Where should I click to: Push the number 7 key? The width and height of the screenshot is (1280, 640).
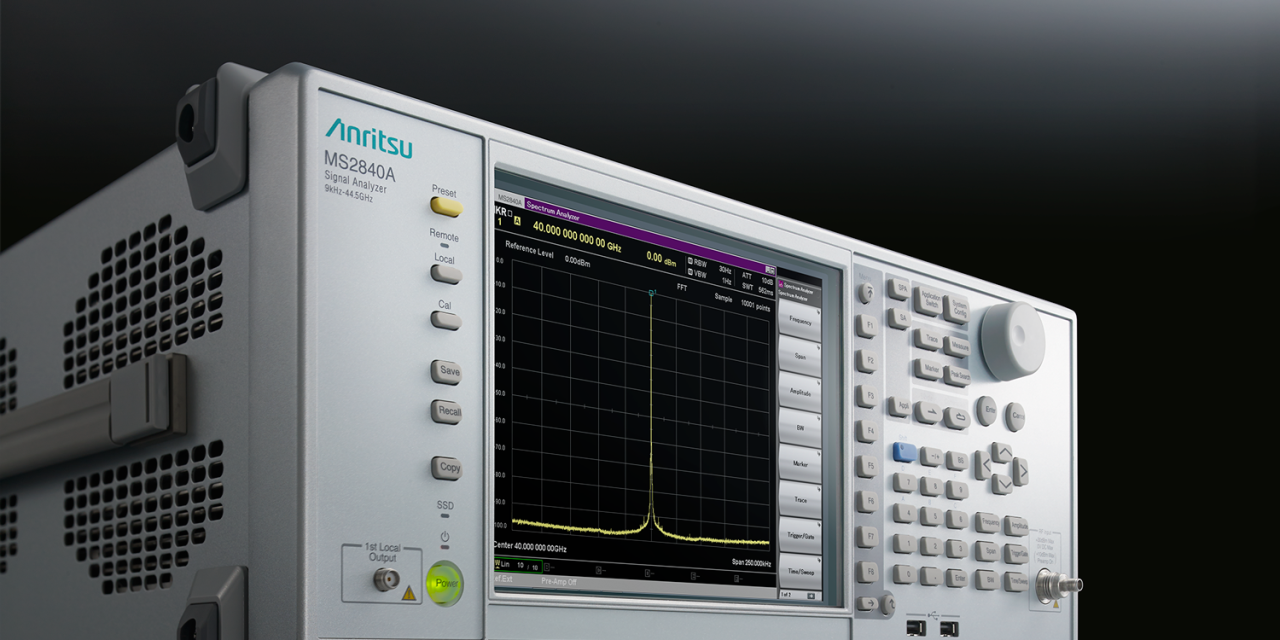[x=904, y=483]
